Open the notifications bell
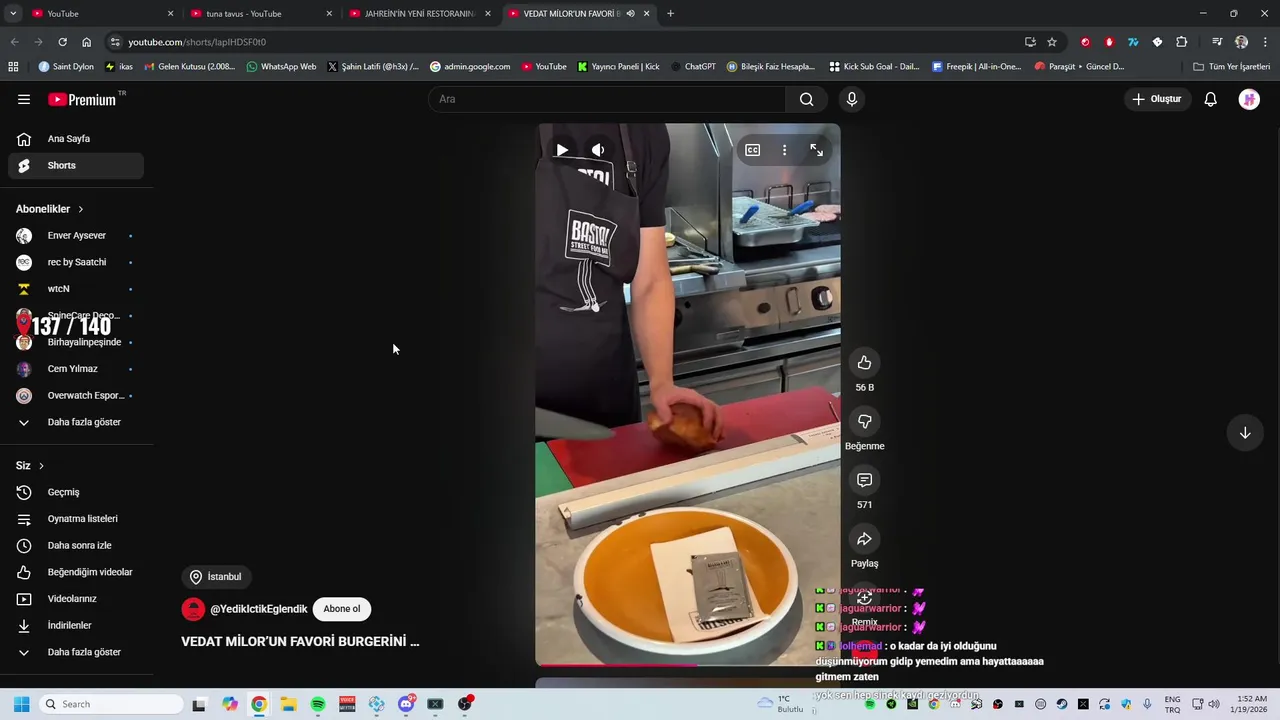1280x720 pixels. click(x=1210, y=99)
